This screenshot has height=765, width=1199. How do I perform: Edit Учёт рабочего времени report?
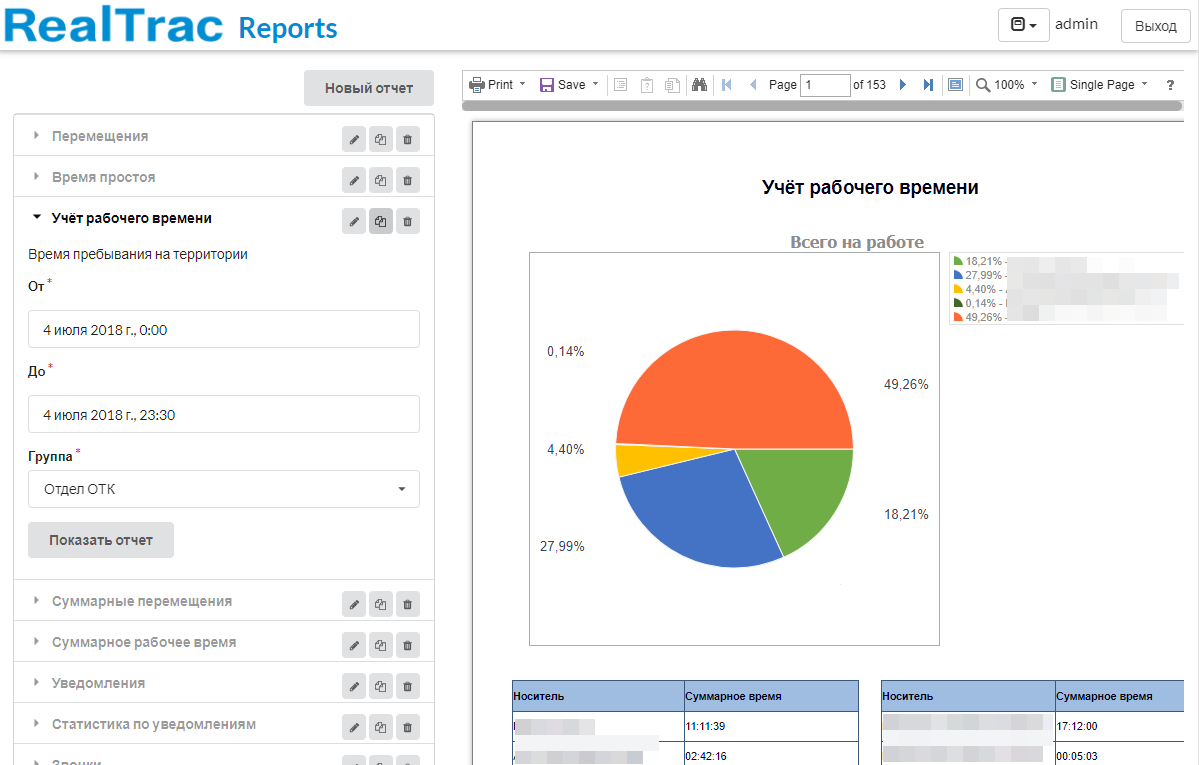click(353, 221)
